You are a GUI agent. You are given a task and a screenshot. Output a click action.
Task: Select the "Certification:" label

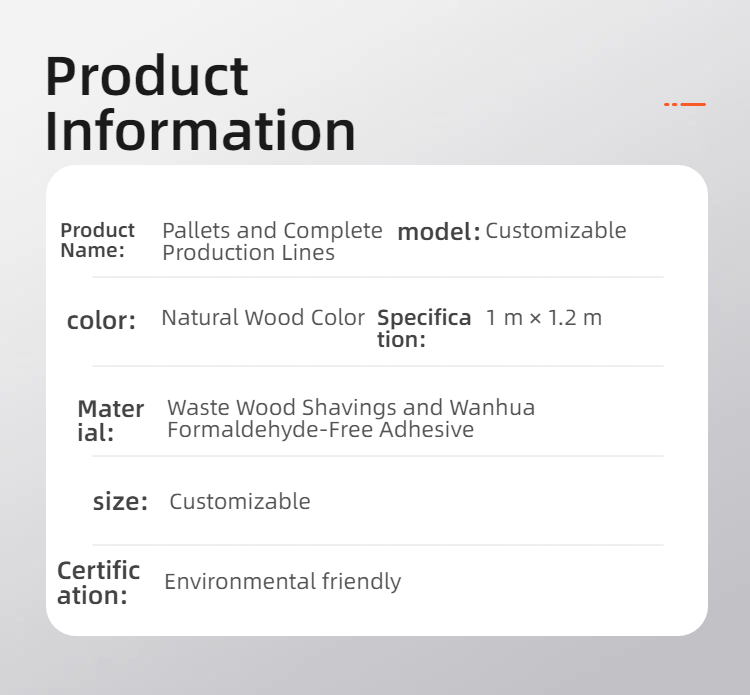(x=98, y=583)
